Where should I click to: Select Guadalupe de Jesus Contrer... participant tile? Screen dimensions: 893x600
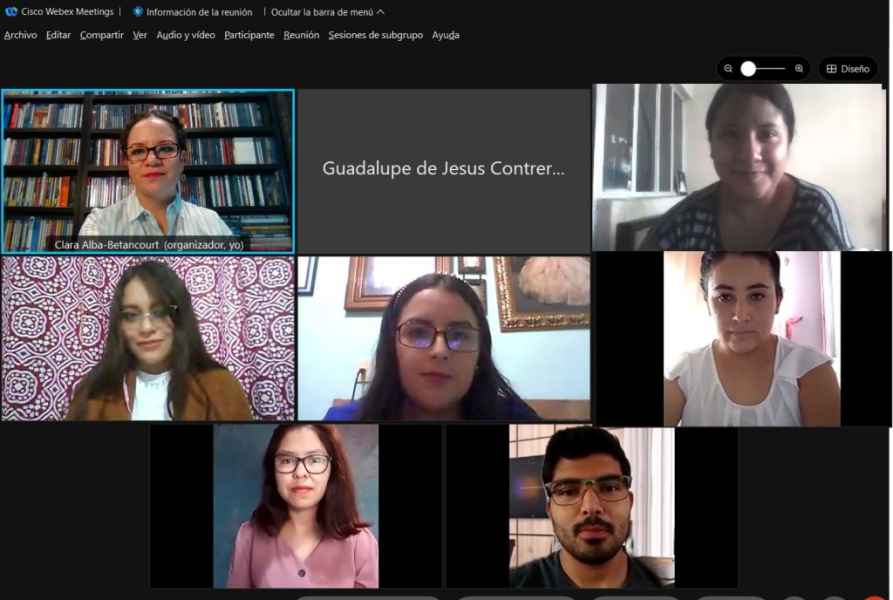tap(444, 171)
